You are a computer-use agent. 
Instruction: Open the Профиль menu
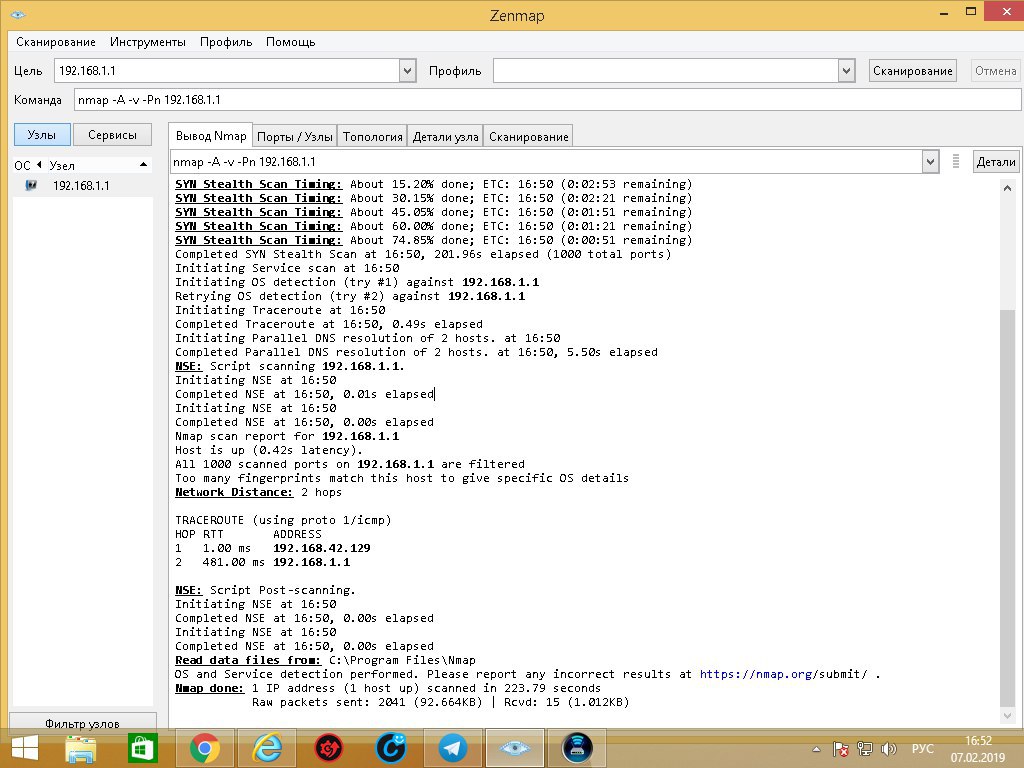(x=226, y=42)
